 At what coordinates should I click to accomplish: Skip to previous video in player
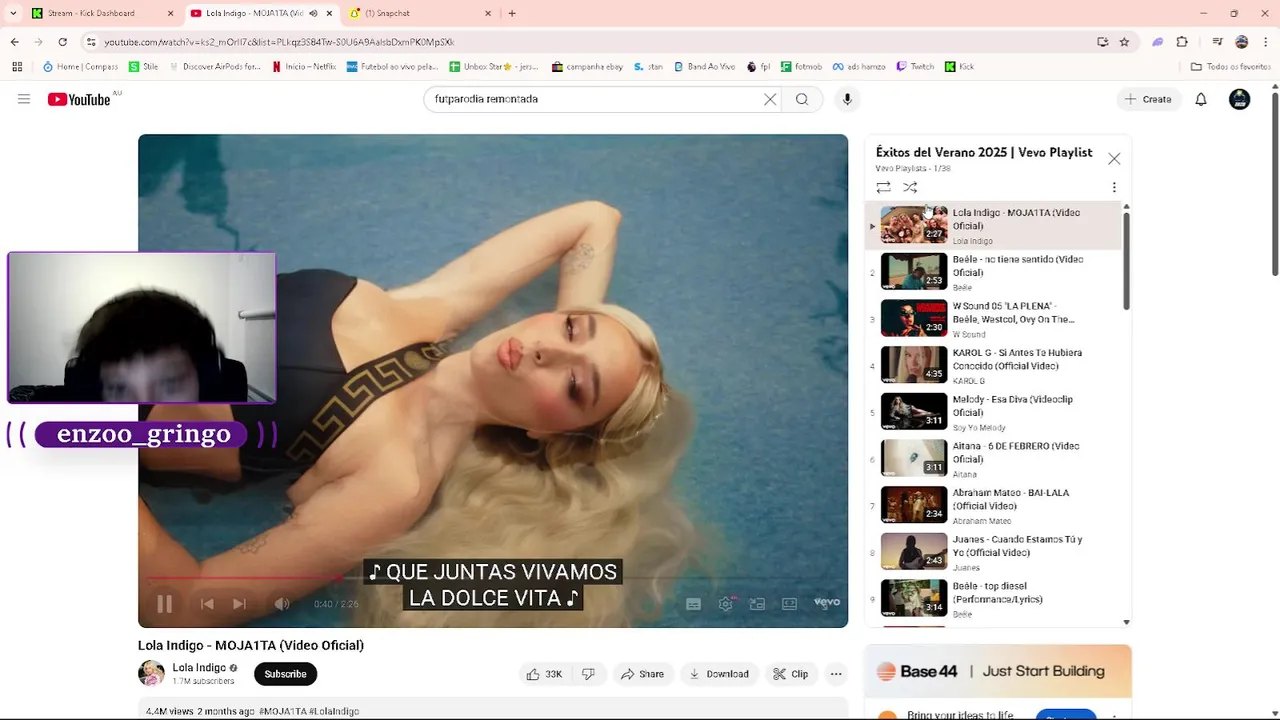coord(207,603)
